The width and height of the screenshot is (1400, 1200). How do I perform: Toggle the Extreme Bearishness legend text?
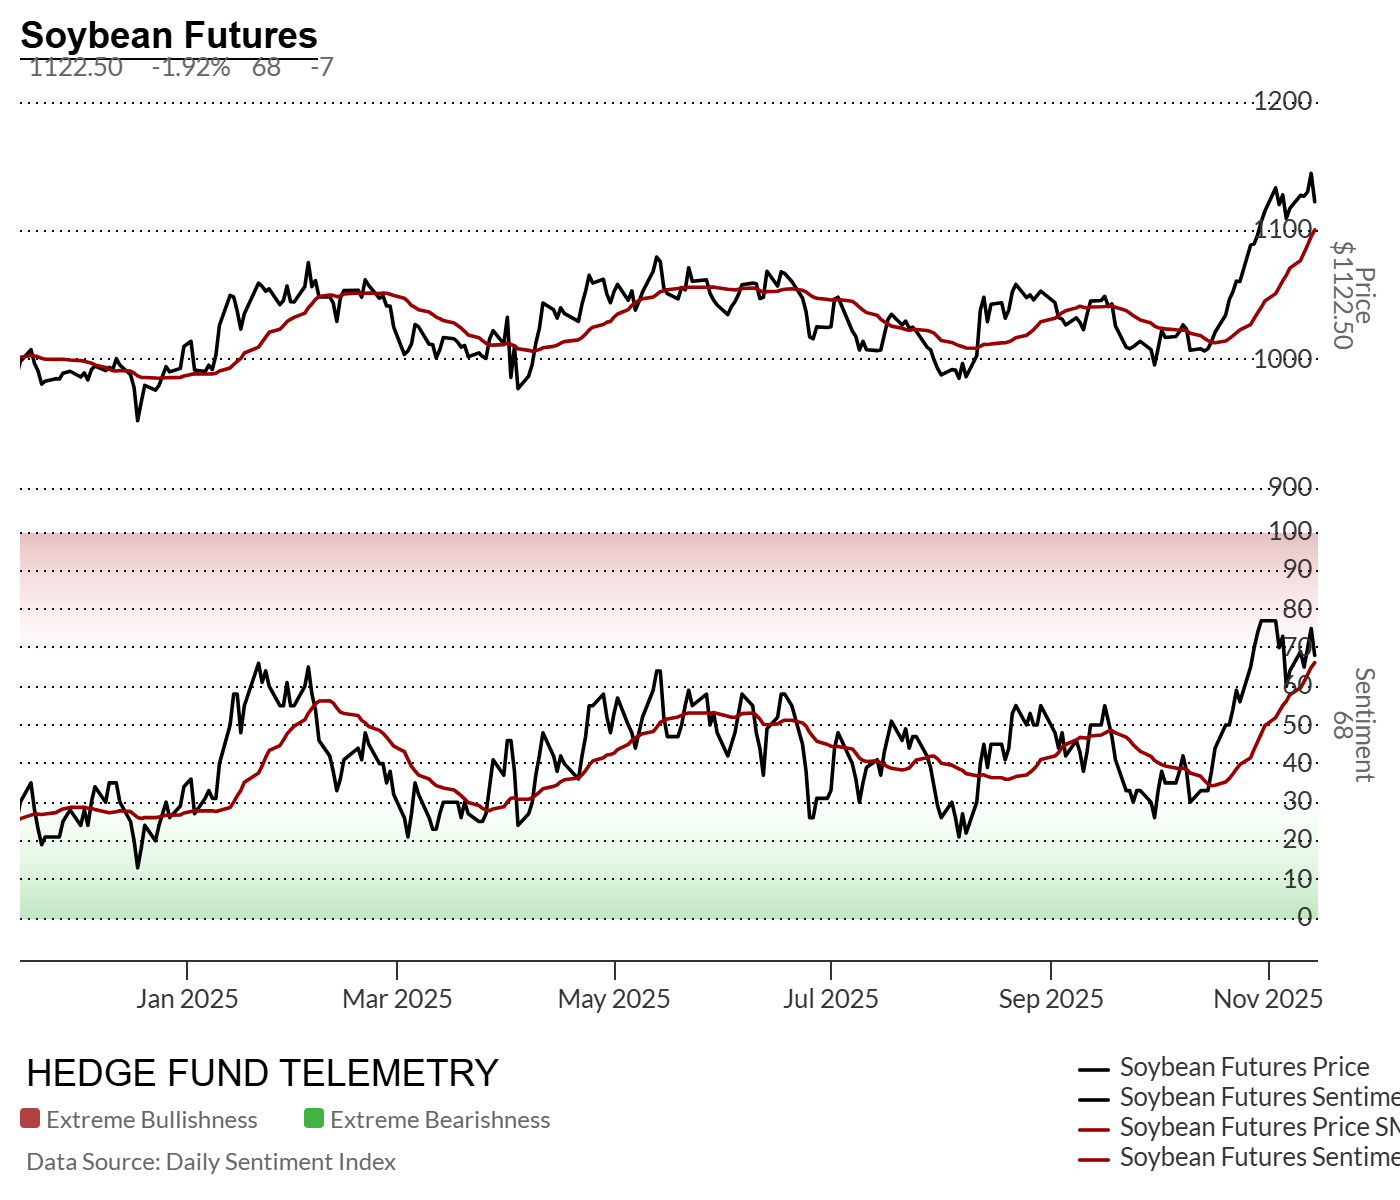coord(440,1120)
